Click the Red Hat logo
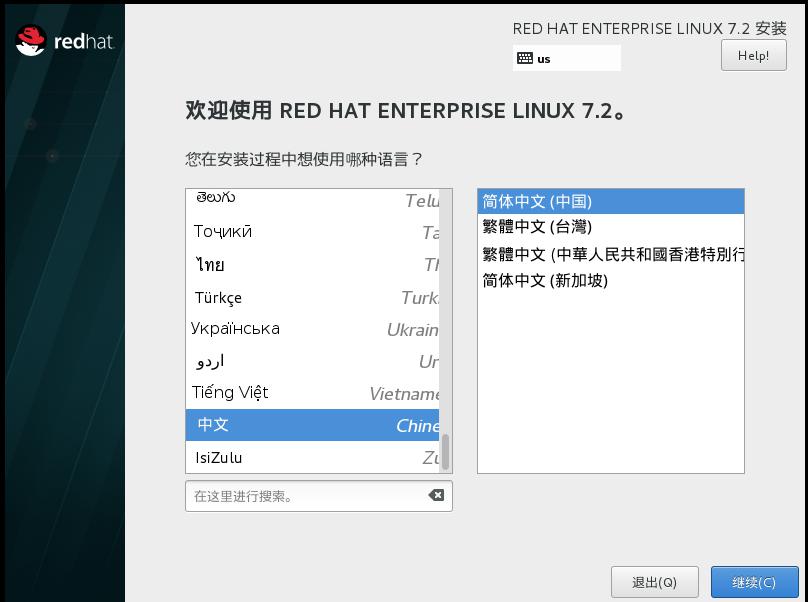This screenshot has height=602, width=808. point(64,41)
